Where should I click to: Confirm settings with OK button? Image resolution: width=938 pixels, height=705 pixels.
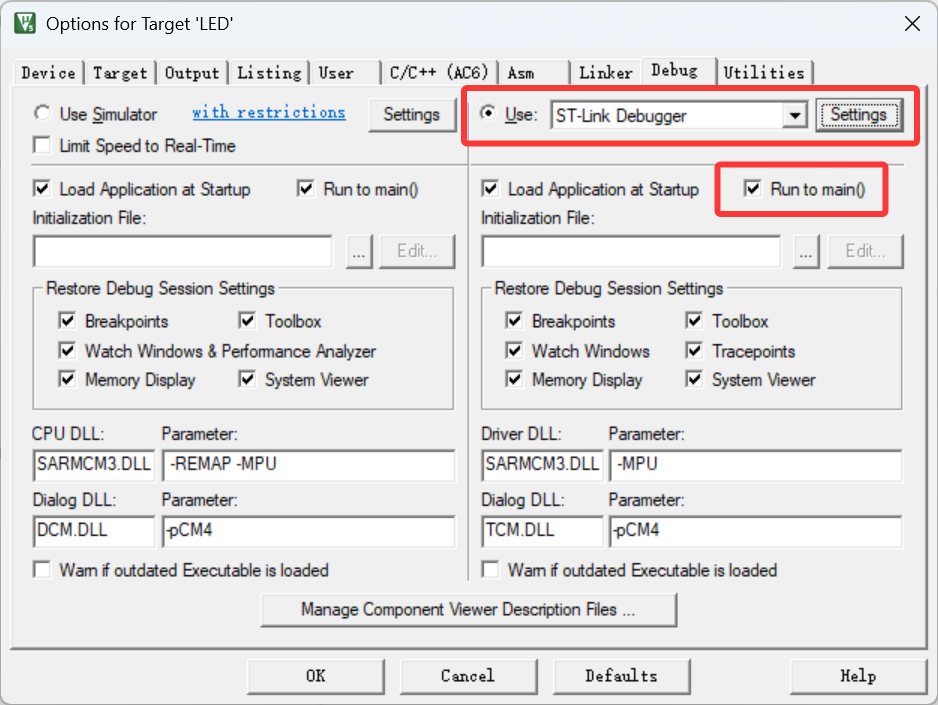(315, 676)
